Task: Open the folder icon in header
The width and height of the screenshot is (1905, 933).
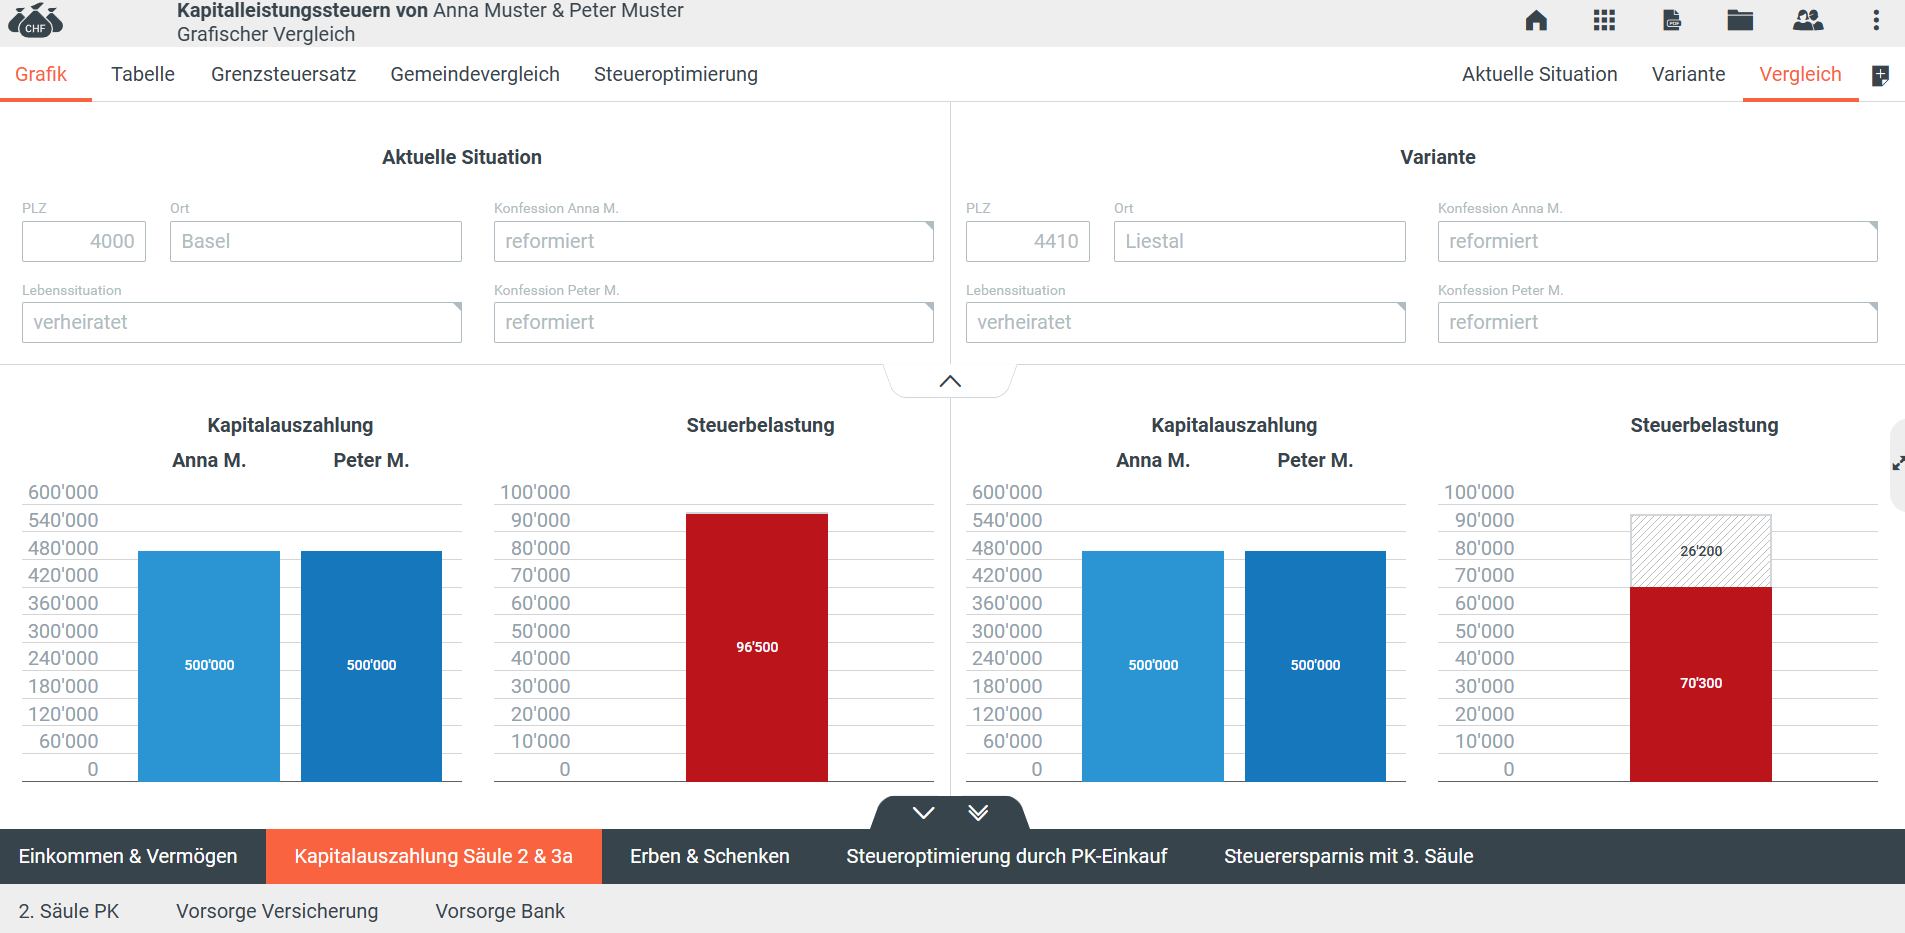Action: coord(1740,20)
